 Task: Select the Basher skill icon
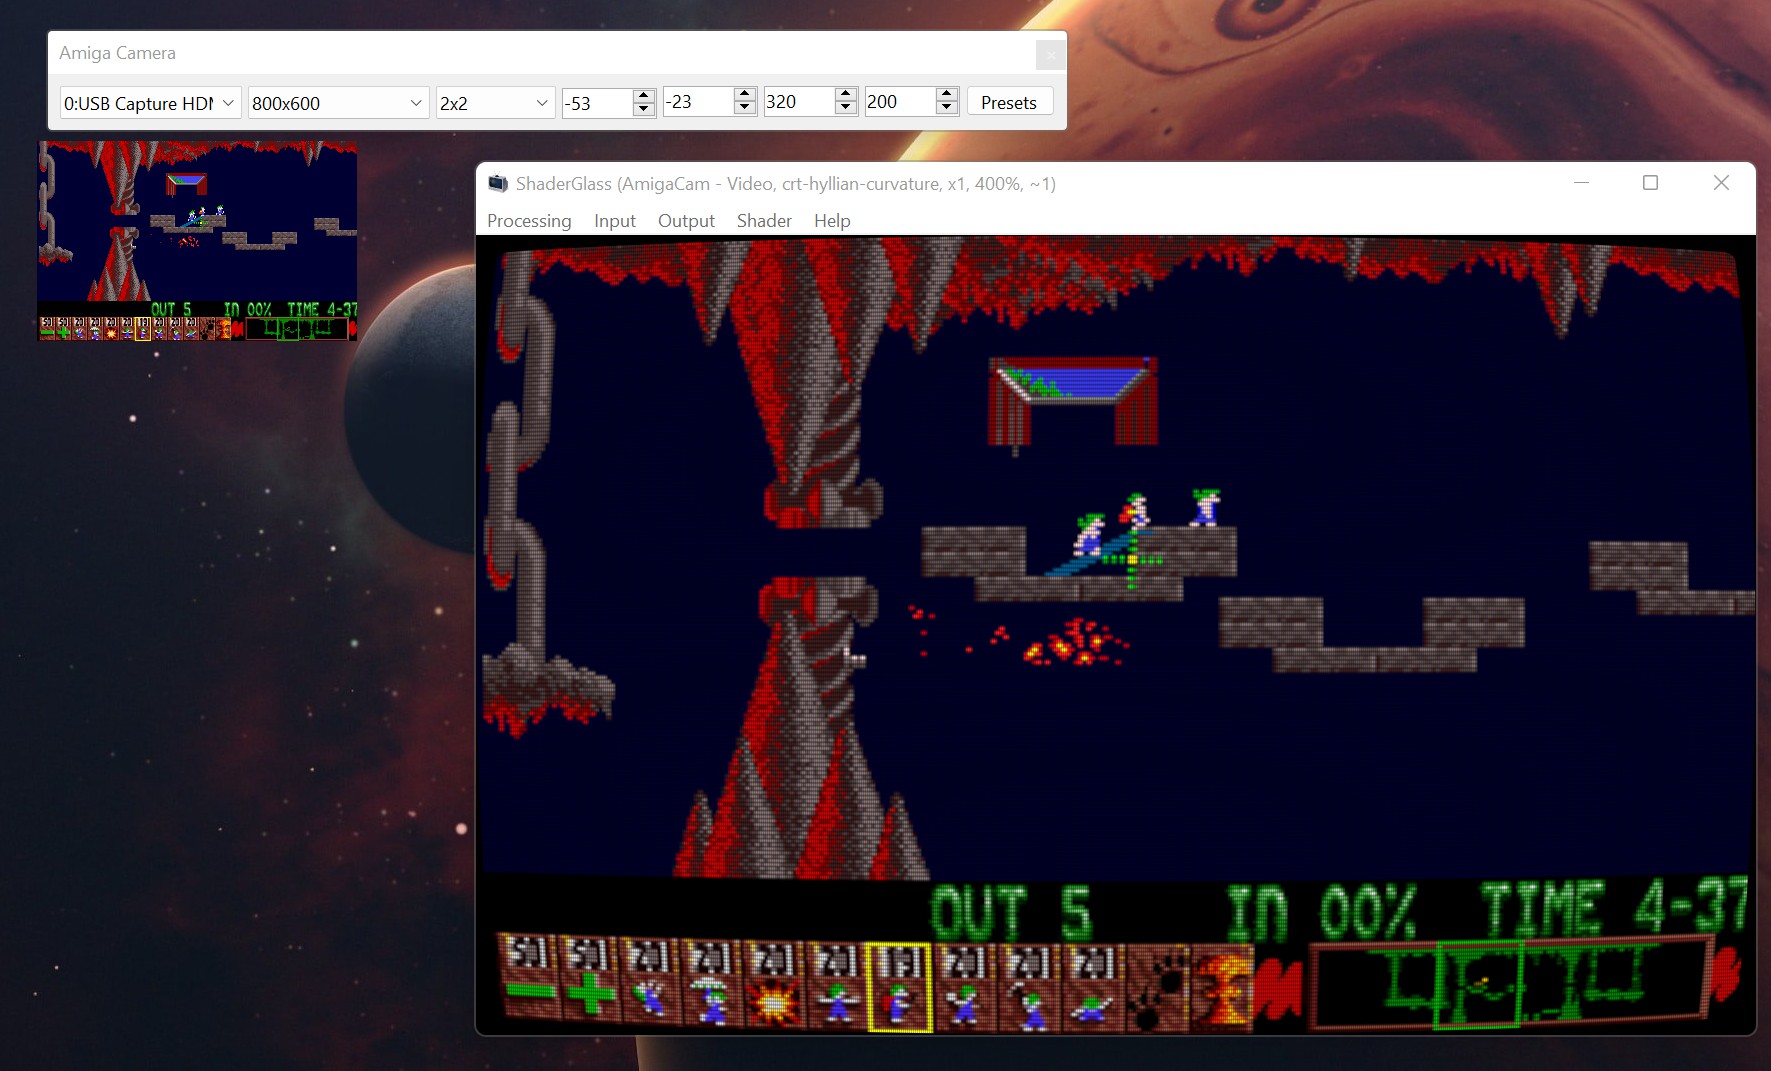pos(963,987)
